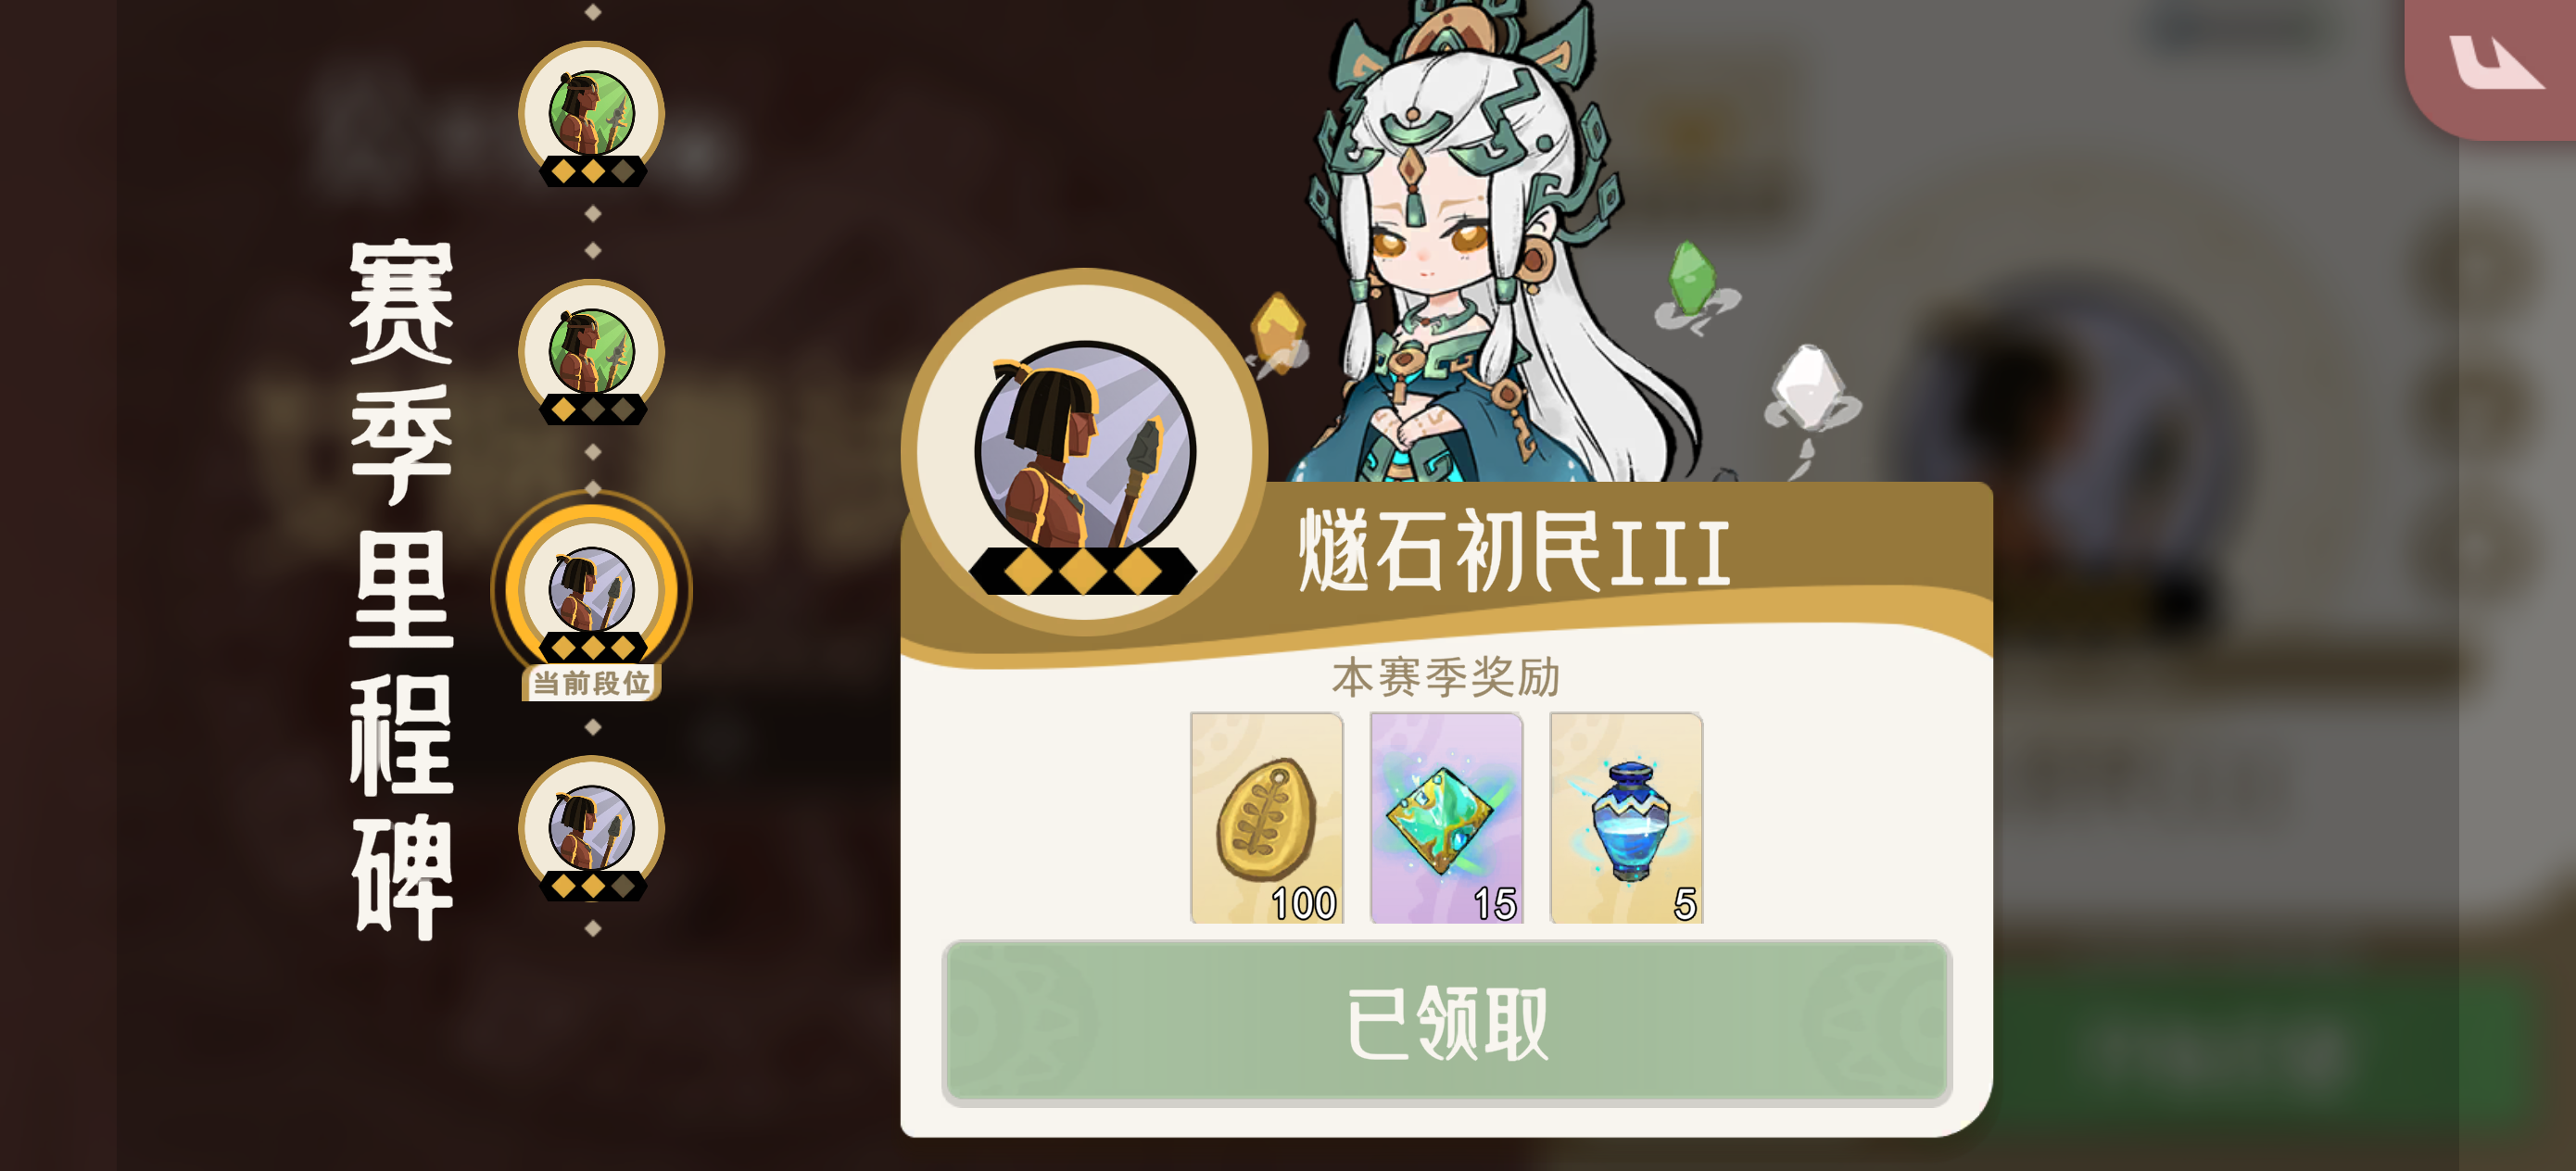Tap the floating green gem
Image resolution: width=2576 pixels, height=1171 pixels.
1693,280
